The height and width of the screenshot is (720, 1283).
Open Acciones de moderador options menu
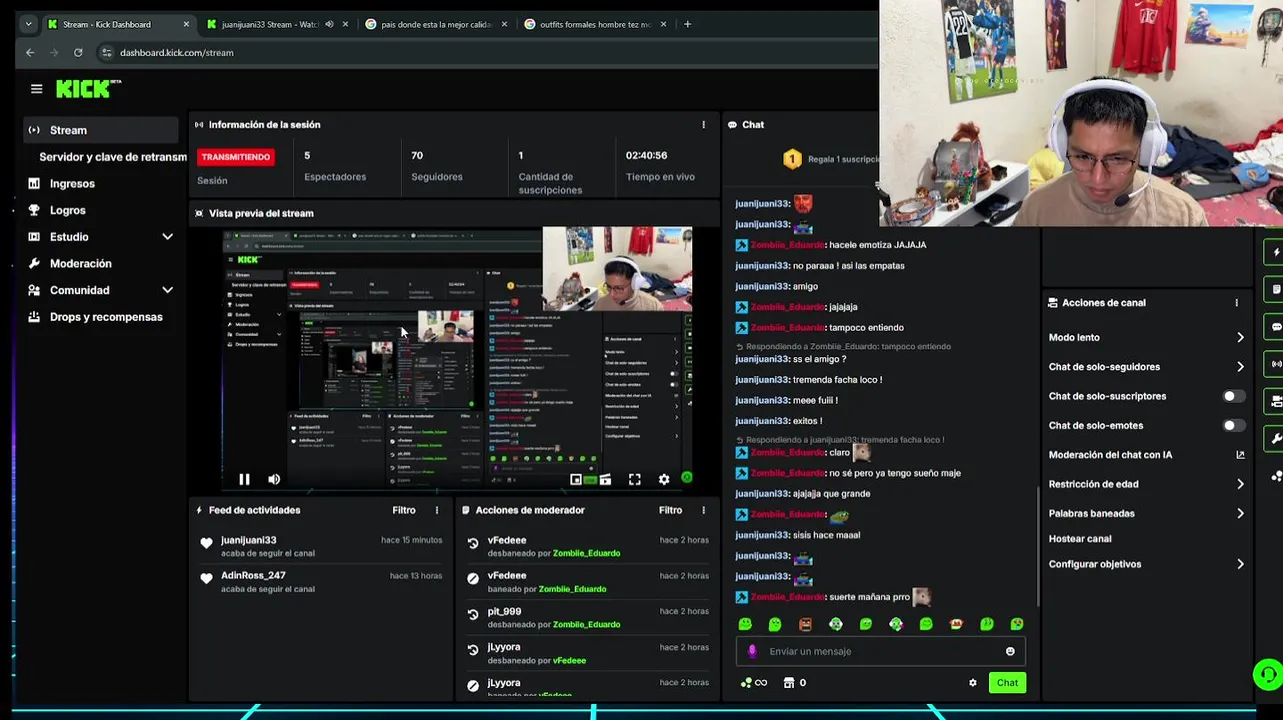(x=703, y=510)
